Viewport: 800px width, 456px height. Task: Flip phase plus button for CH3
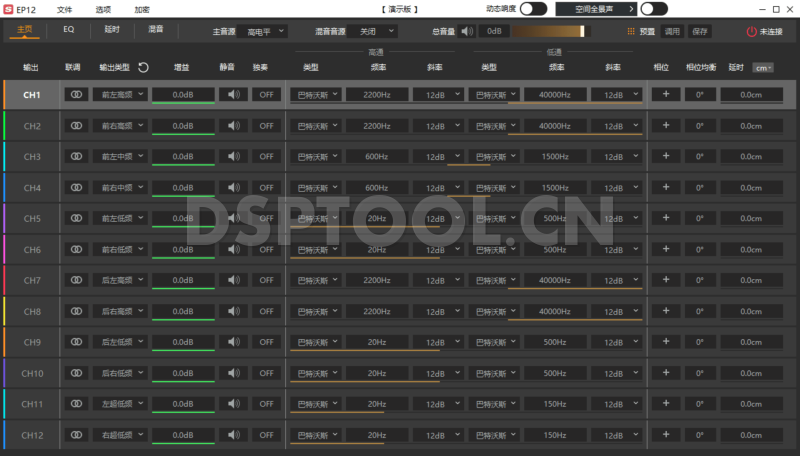click(666, 156)
